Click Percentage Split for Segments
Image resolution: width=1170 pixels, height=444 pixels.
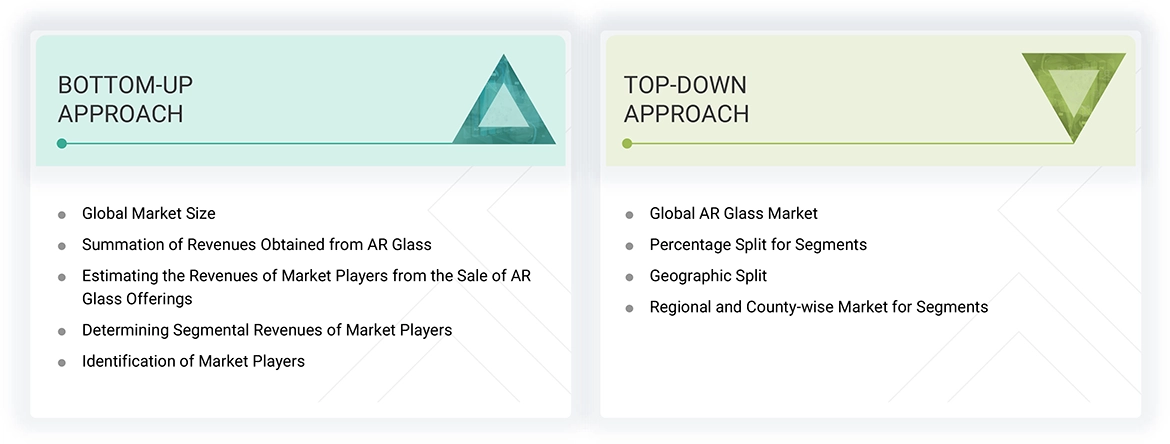click(x=758, y=244)
